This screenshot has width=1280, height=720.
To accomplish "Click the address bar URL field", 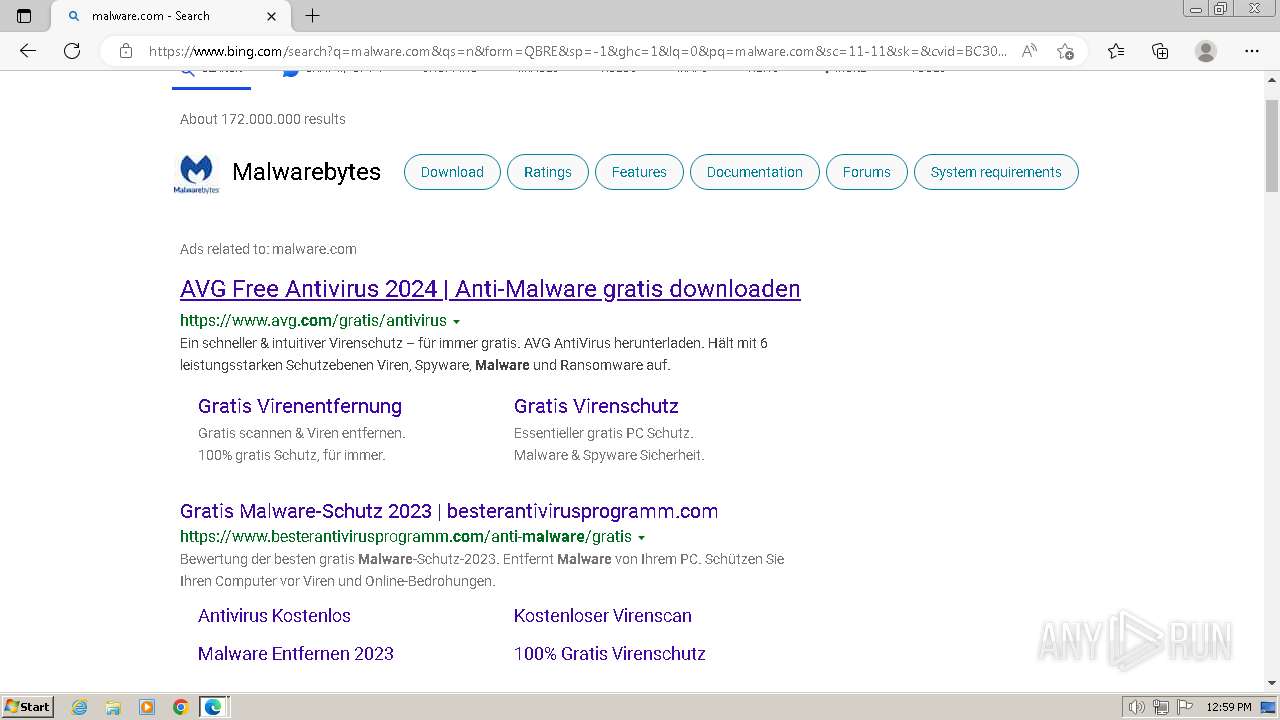I will (577, 51).
